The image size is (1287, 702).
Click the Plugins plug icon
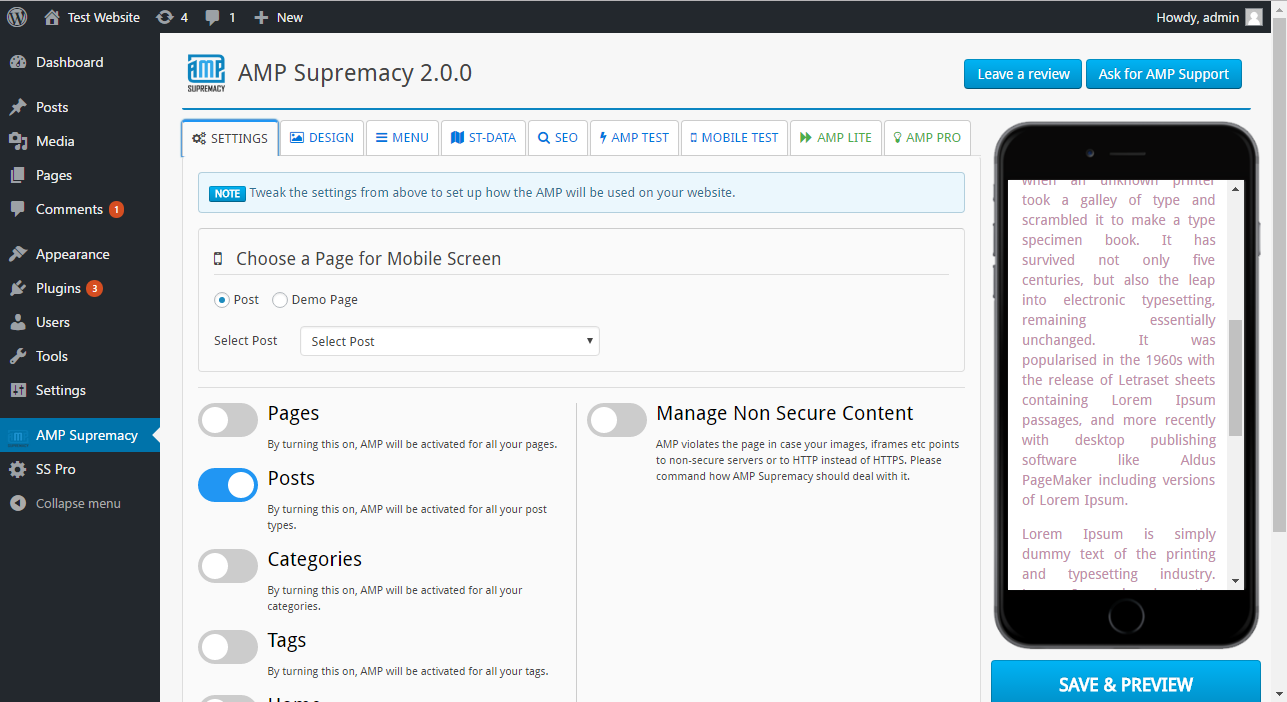[x=18, y=288]
